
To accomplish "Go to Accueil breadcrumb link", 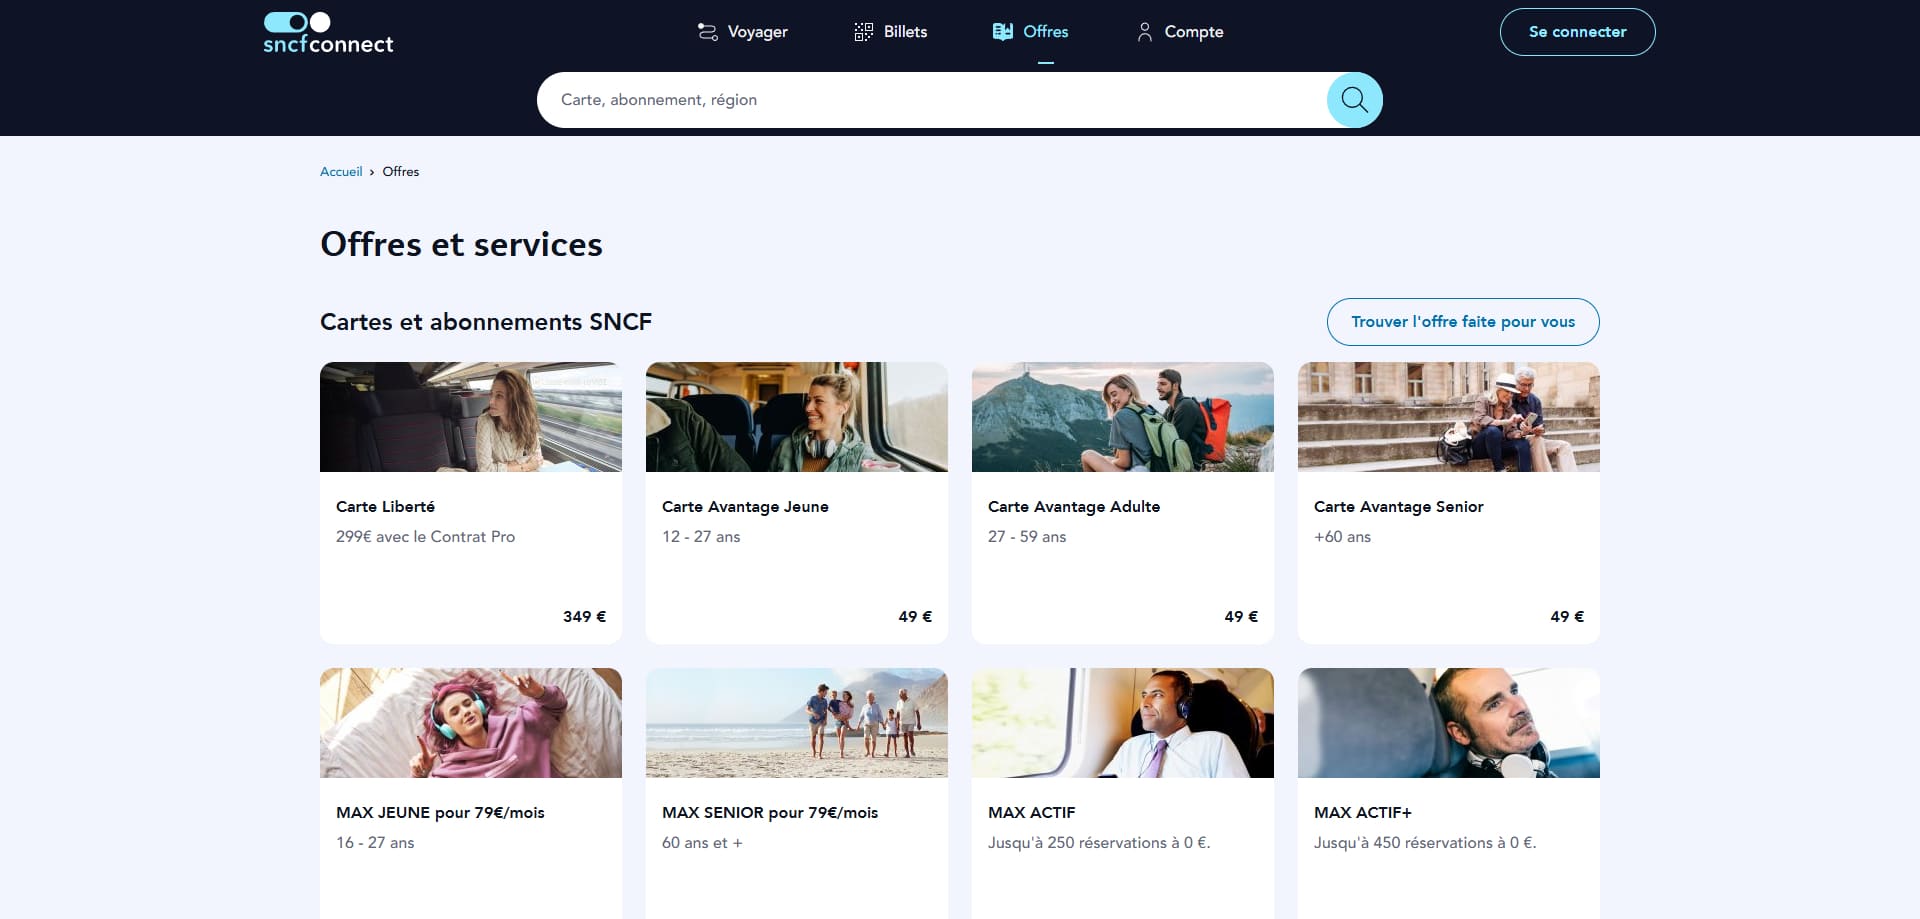I will [341, 172].
